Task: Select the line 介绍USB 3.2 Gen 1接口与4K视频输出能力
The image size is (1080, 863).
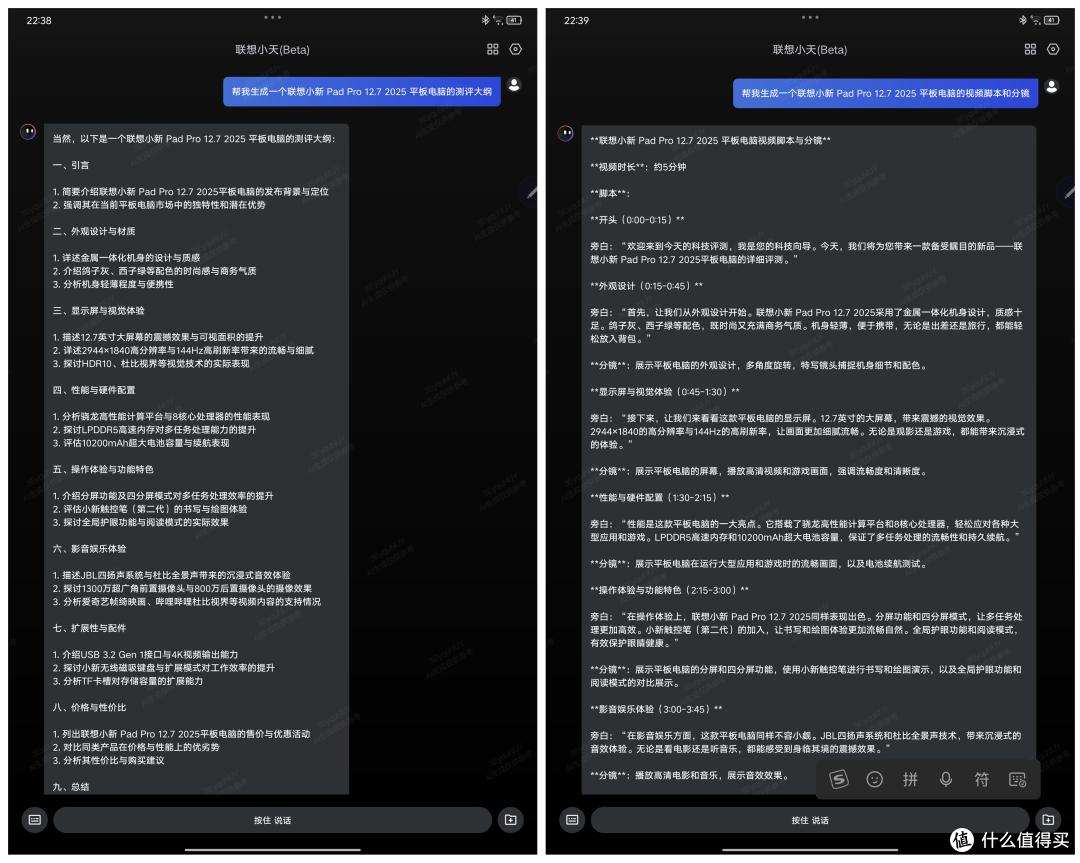Action: pos(145,654)
